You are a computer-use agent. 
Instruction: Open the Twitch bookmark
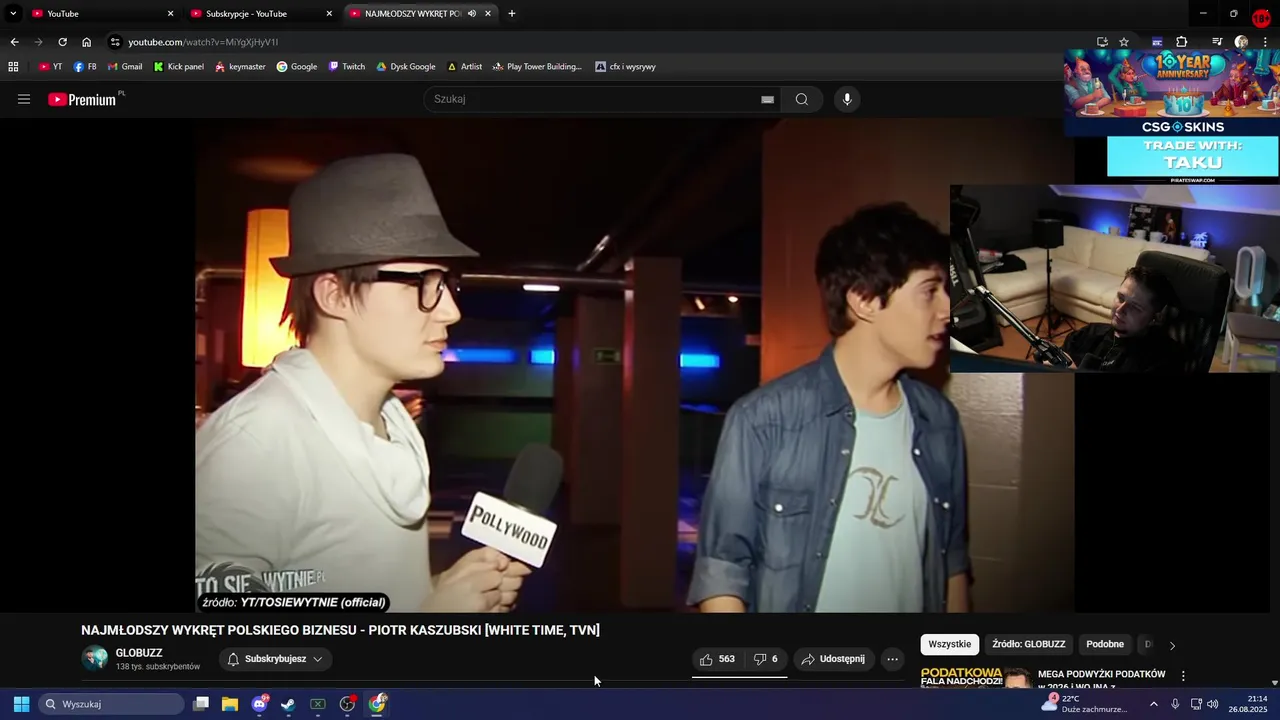[347, 67]
